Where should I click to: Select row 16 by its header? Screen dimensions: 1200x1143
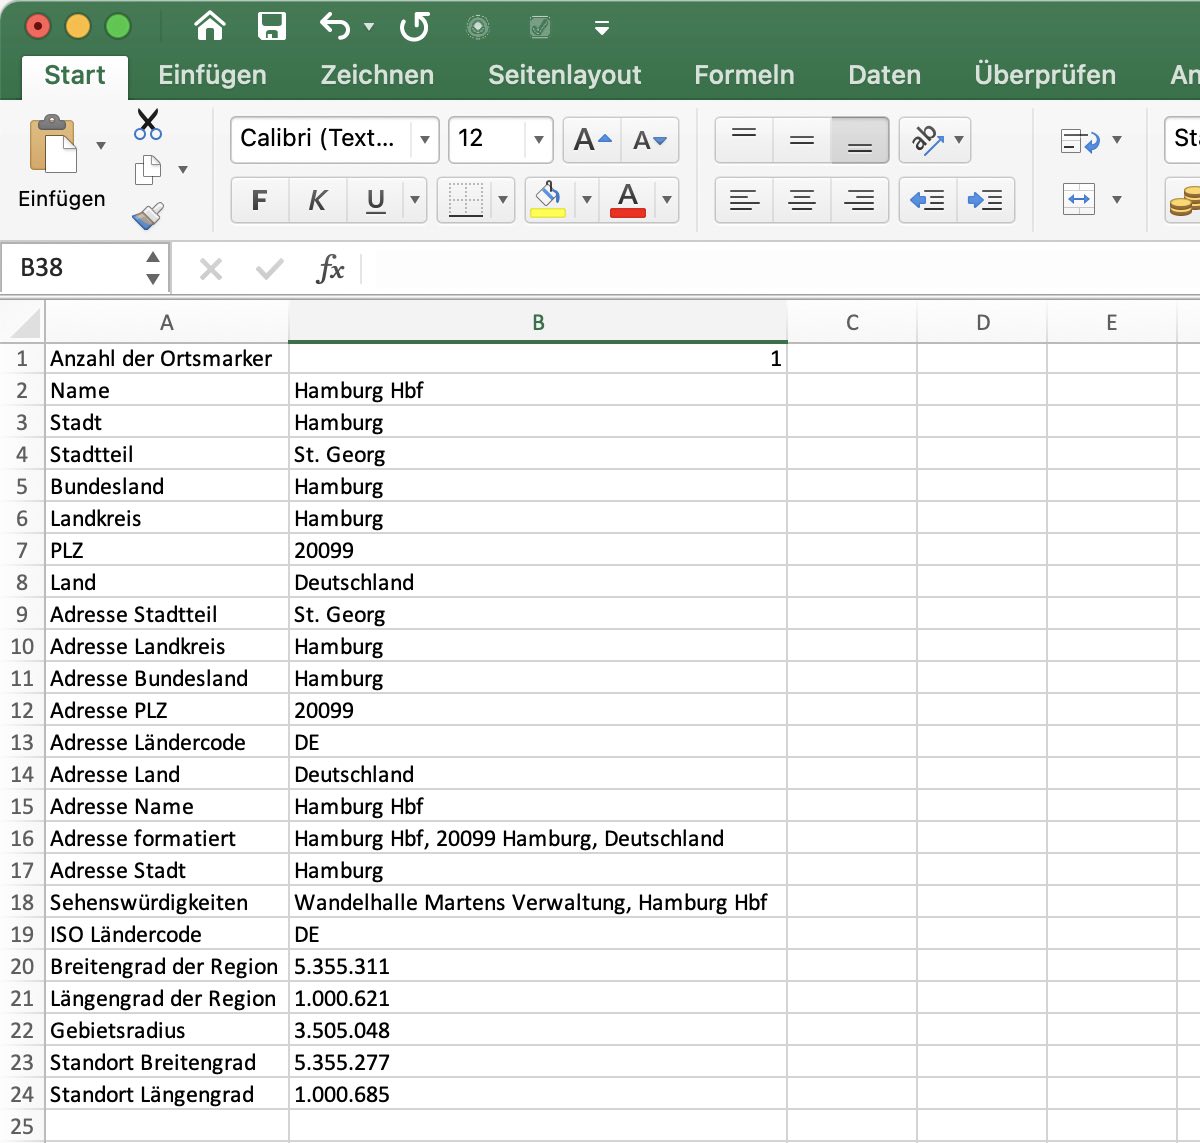coord(22,838)
